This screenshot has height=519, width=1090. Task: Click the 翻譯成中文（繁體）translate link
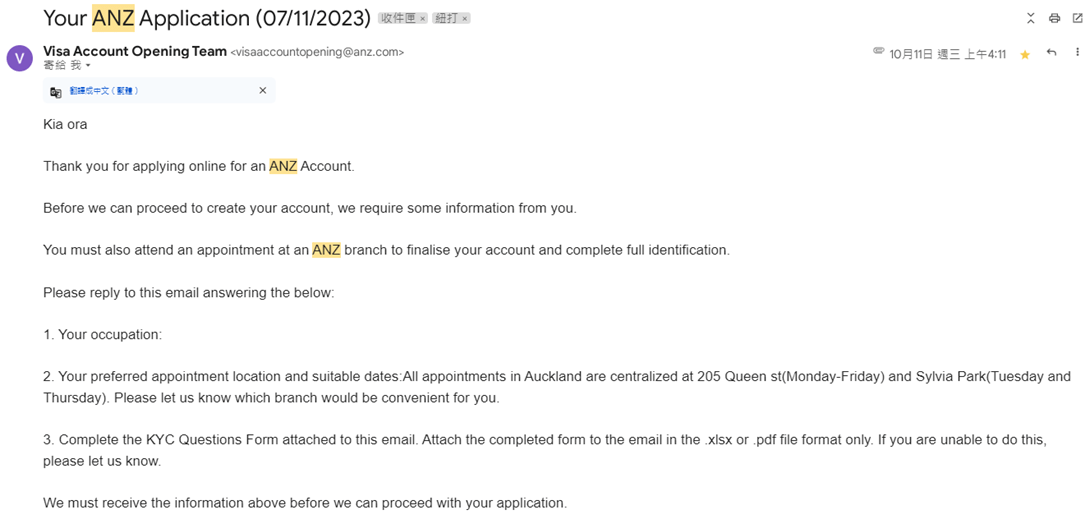pyautogui.click(x=104, y=91)
